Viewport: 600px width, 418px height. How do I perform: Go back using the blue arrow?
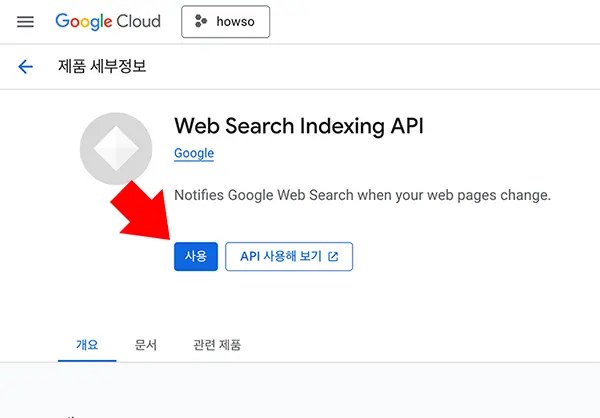point(26,67)
